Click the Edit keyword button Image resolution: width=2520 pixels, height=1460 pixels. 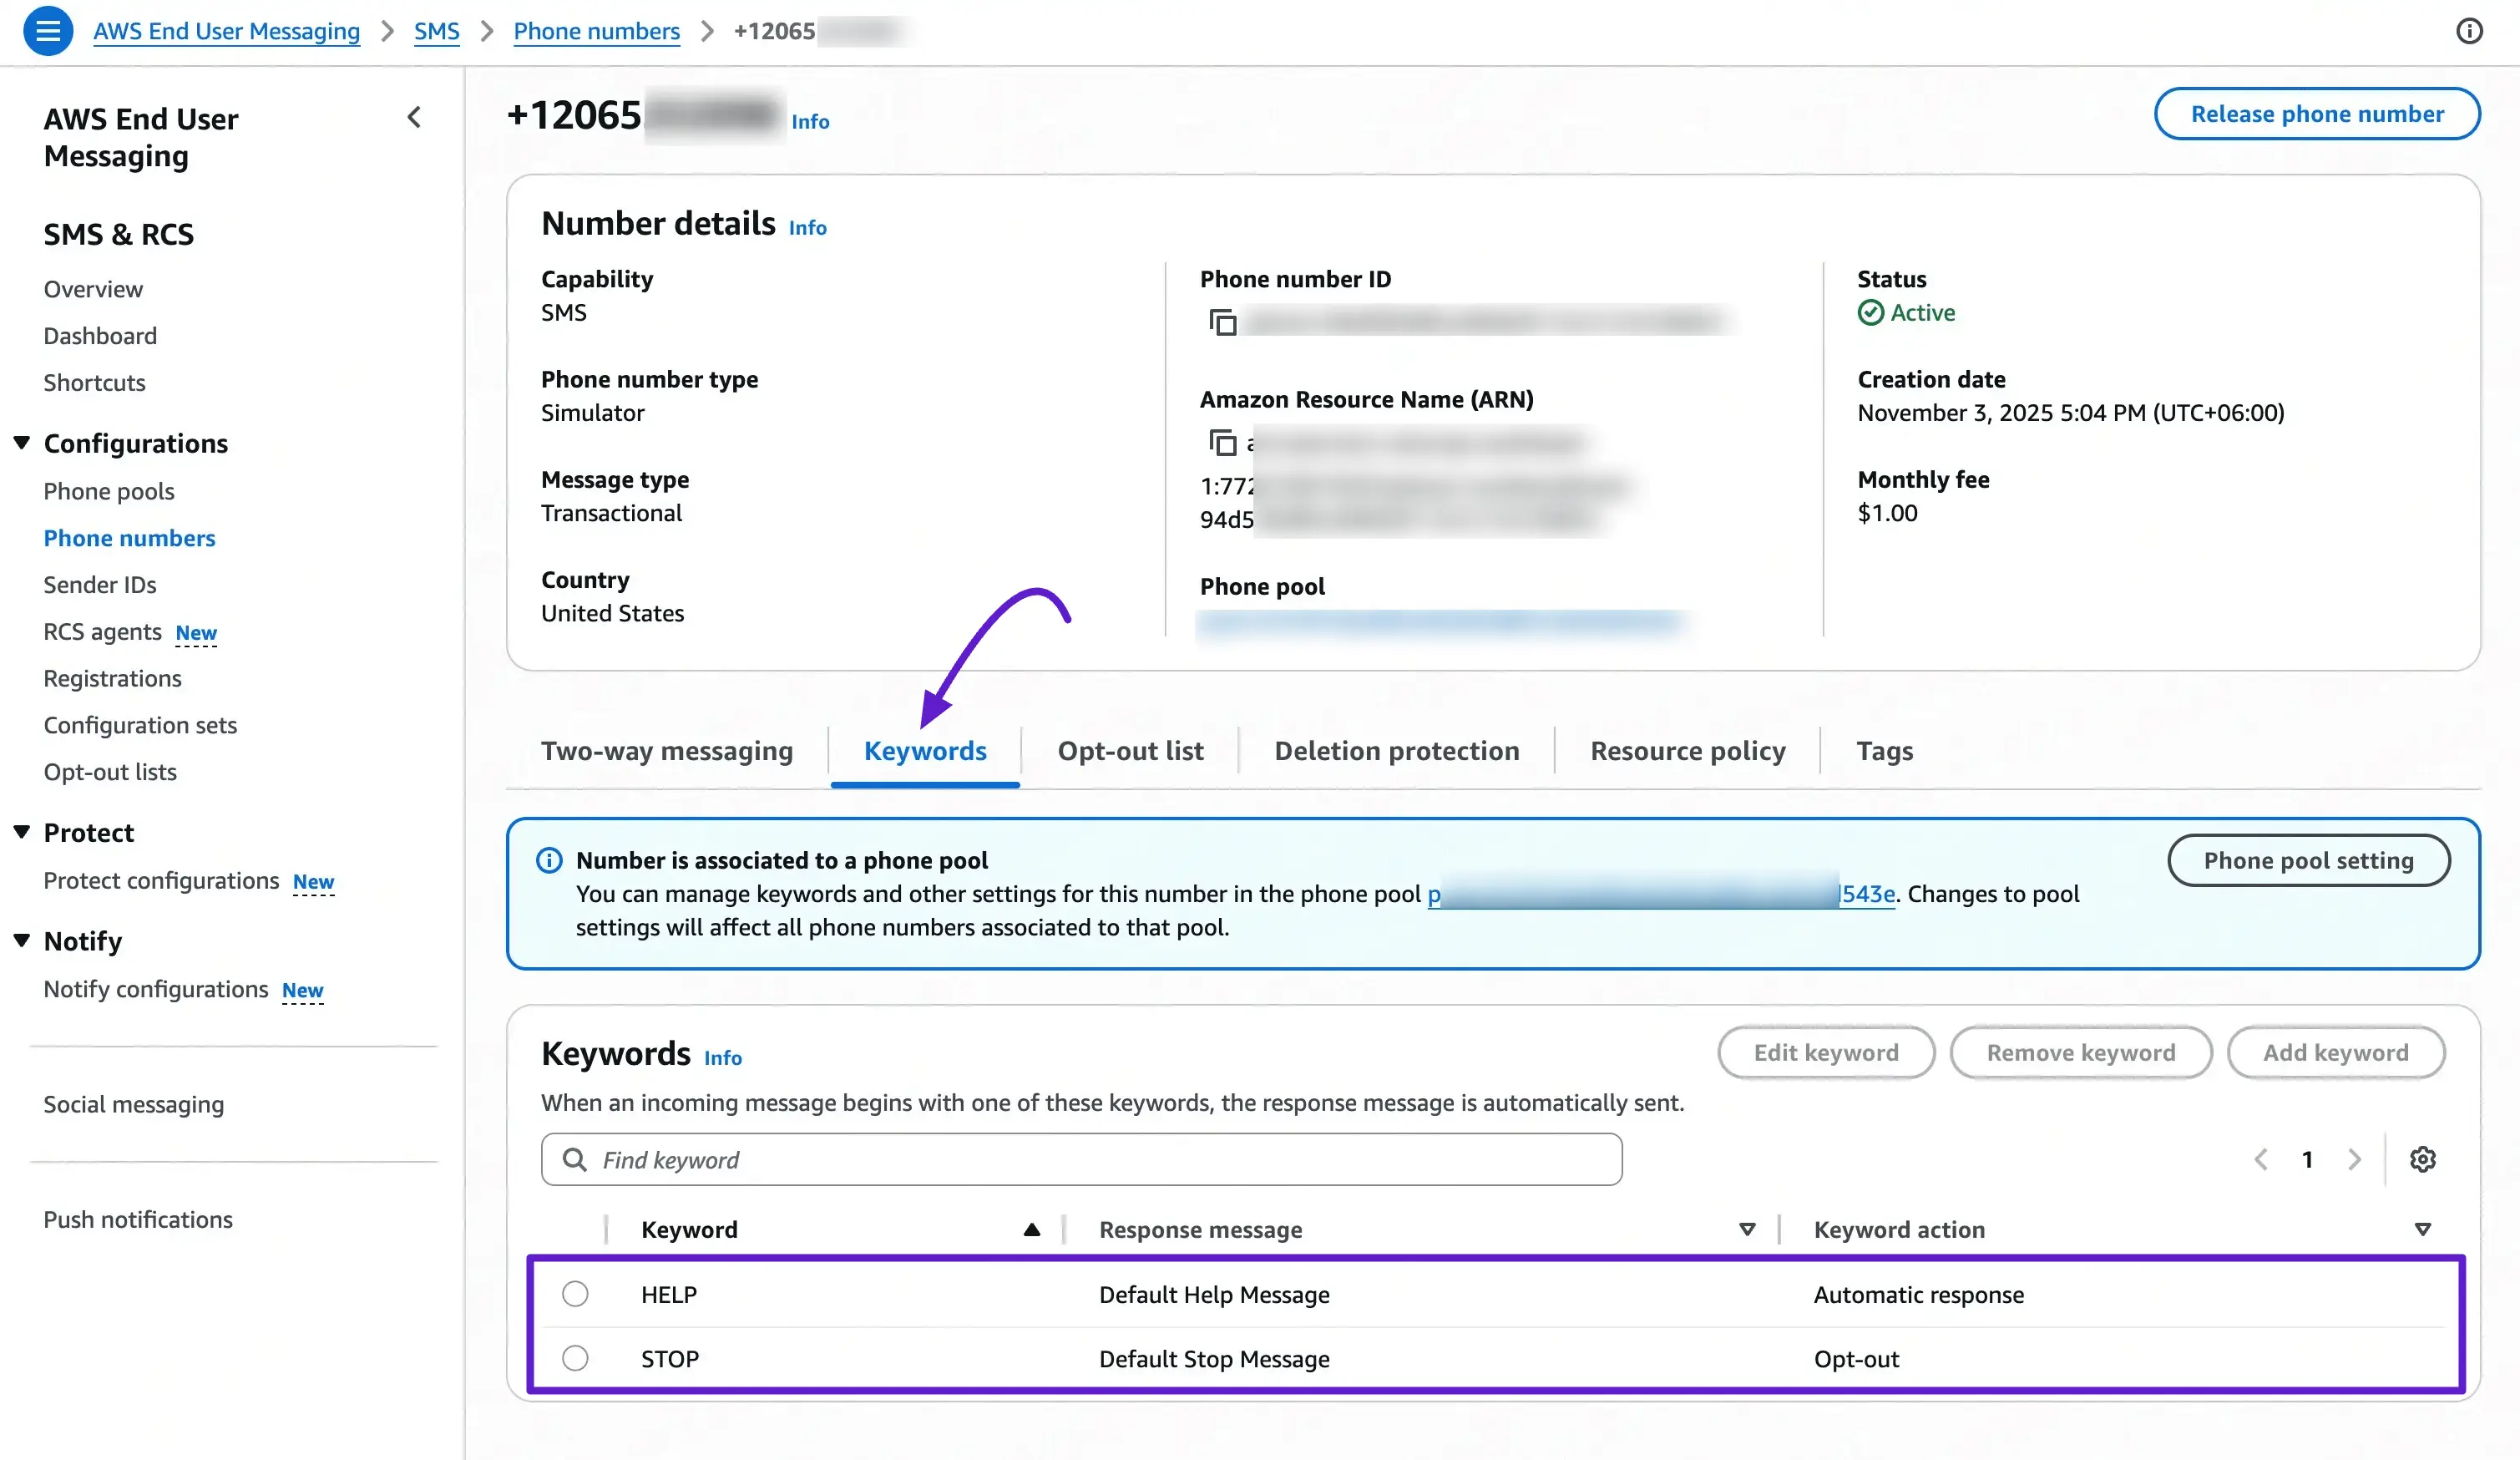coord(1826,1053)
